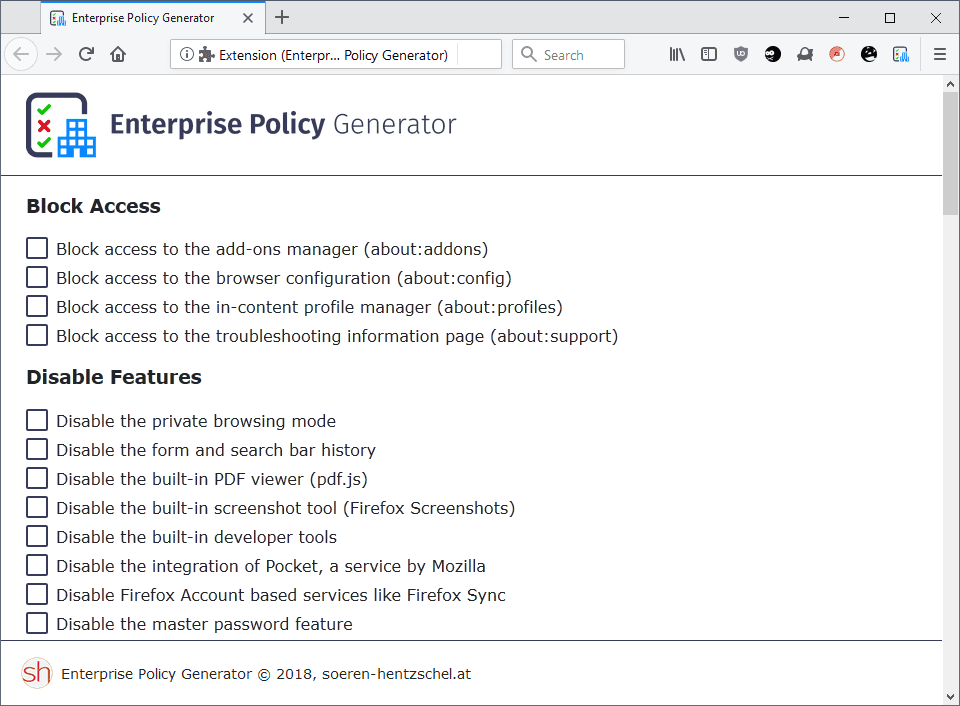Open a new tab with plus button
The height and width of the screenshot is (706, 960).
click(282, 18)
